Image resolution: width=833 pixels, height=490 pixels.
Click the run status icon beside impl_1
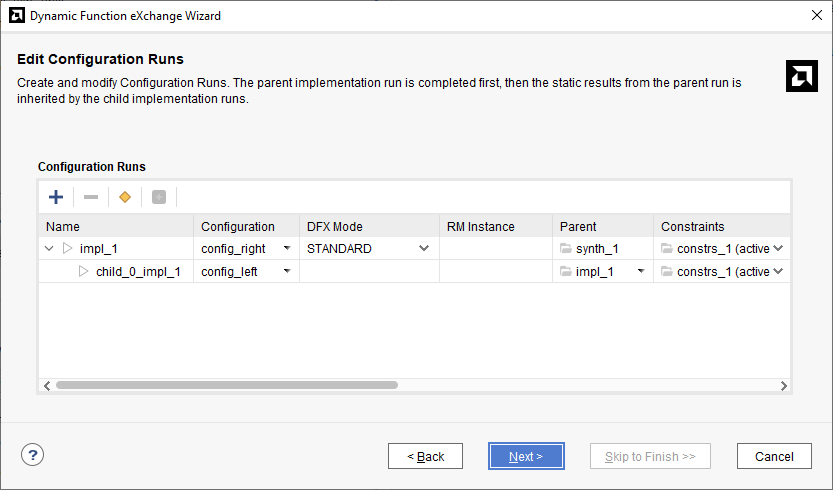[67, 248]
